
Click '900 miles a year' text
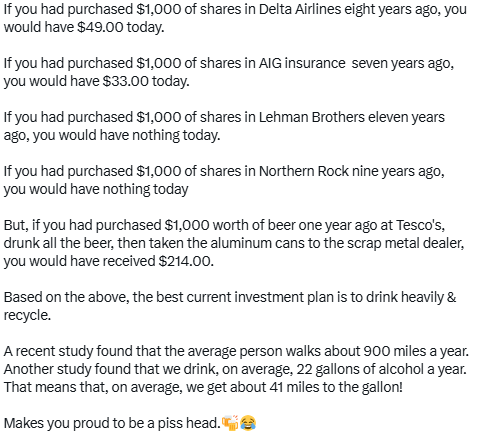[416, 351]
